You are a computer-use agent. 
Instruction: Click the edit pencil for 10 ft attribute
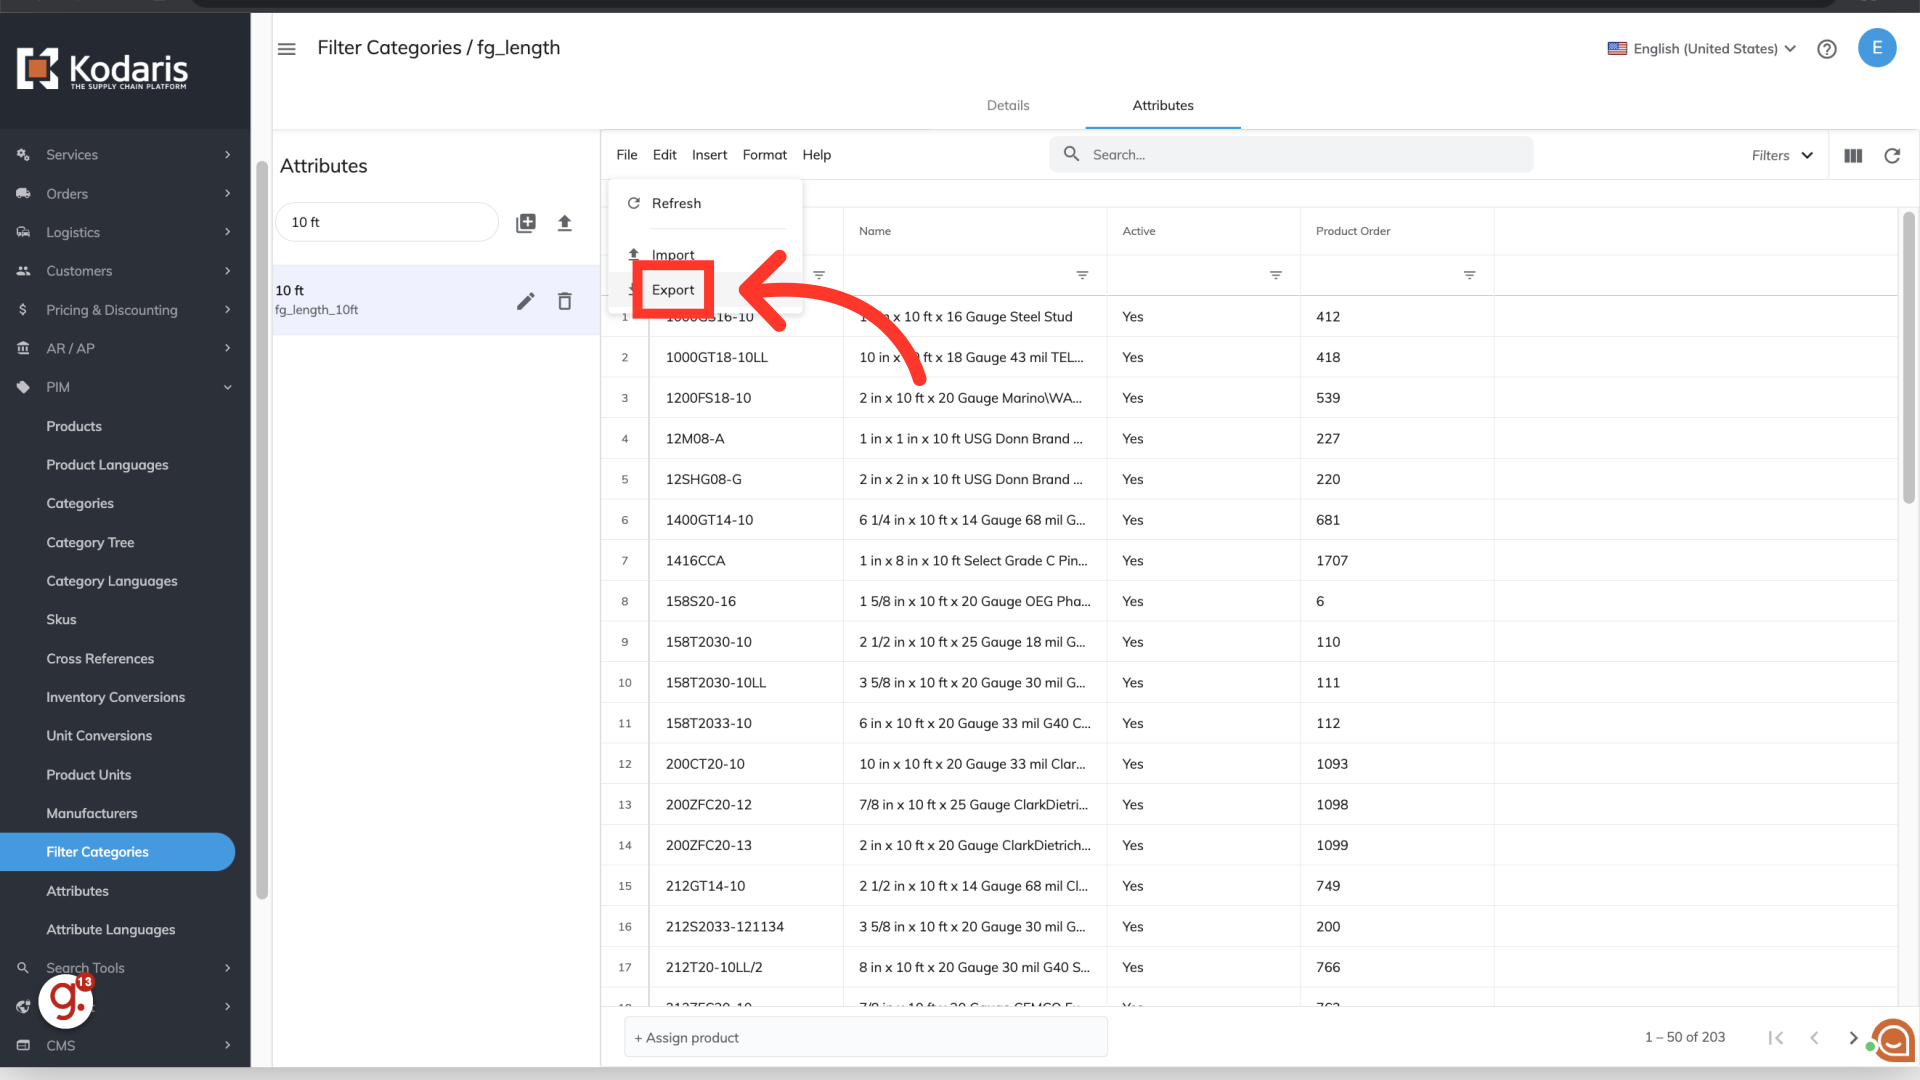(525, 301)
